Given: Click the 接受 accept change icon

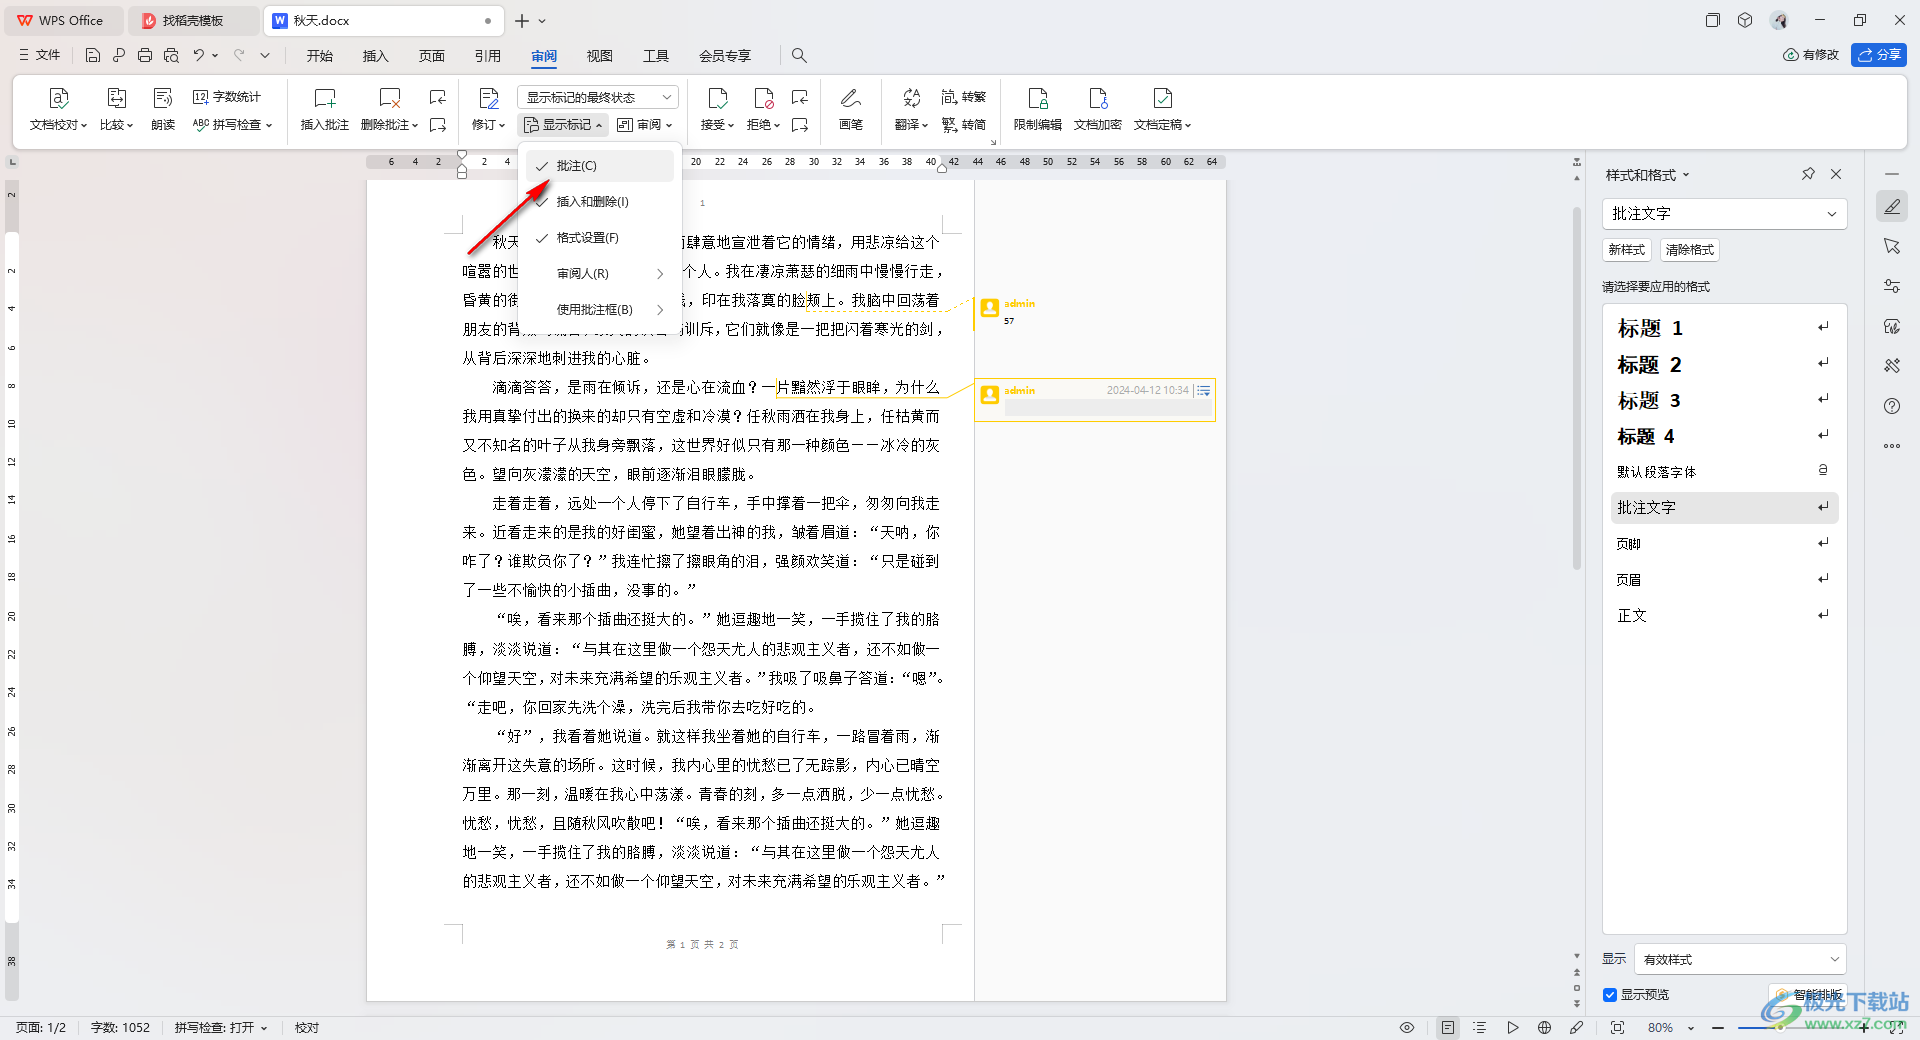Looking at the screenshot, I should 717,109.
